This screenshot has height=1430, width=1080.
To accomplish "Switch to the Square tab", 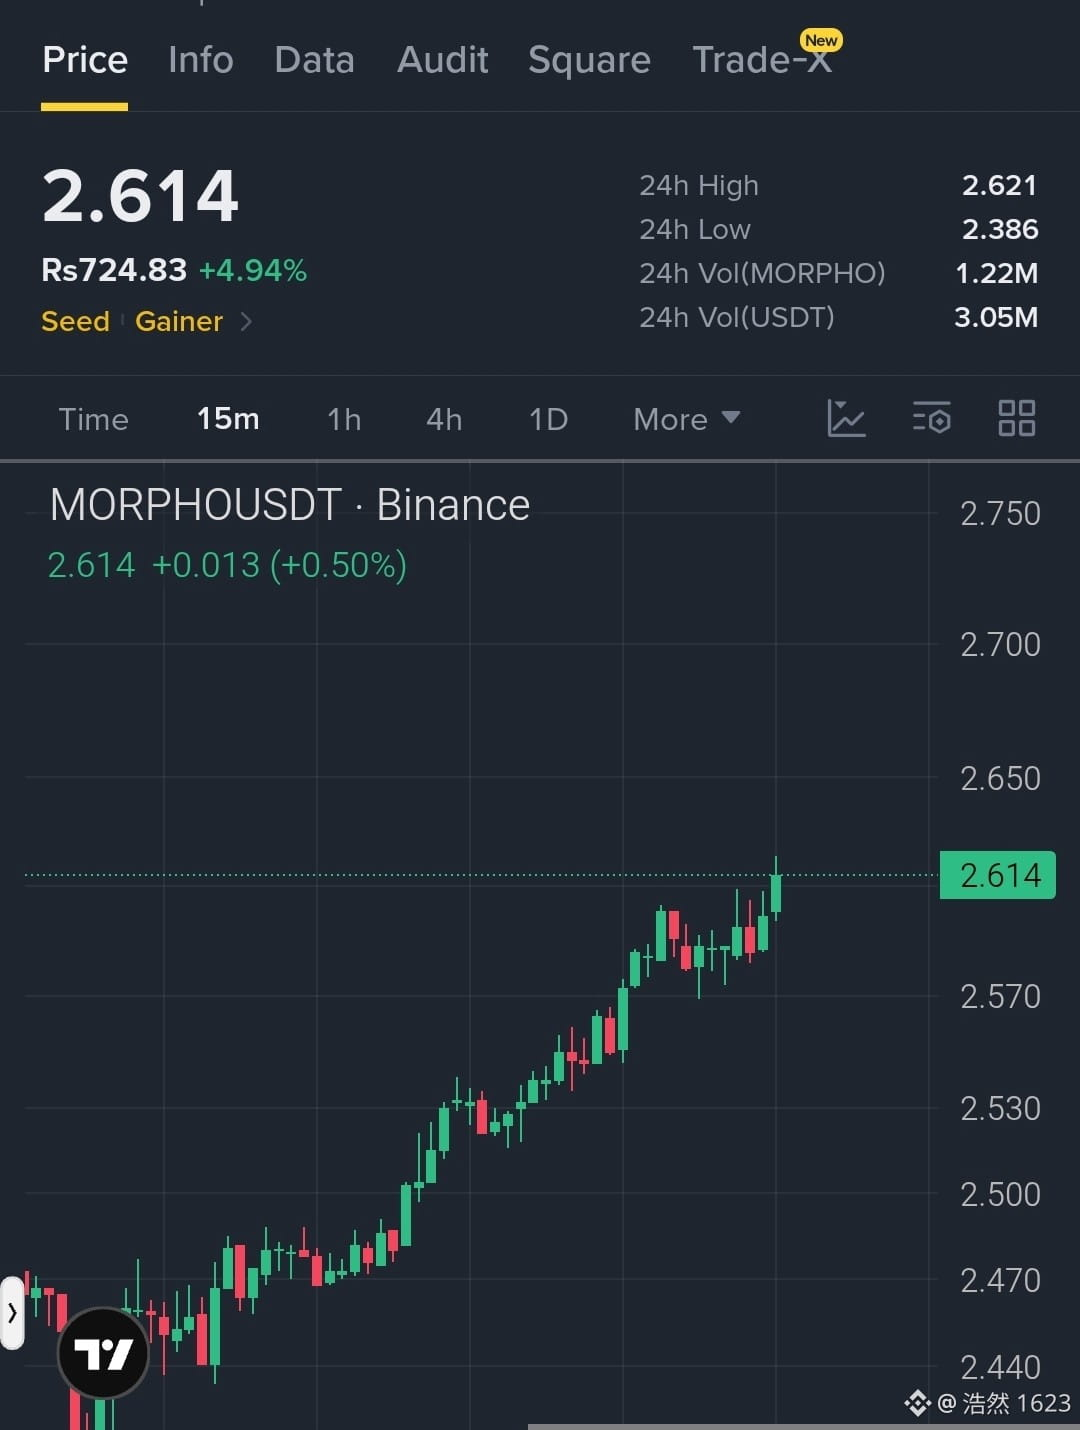I will click(590, 61).
